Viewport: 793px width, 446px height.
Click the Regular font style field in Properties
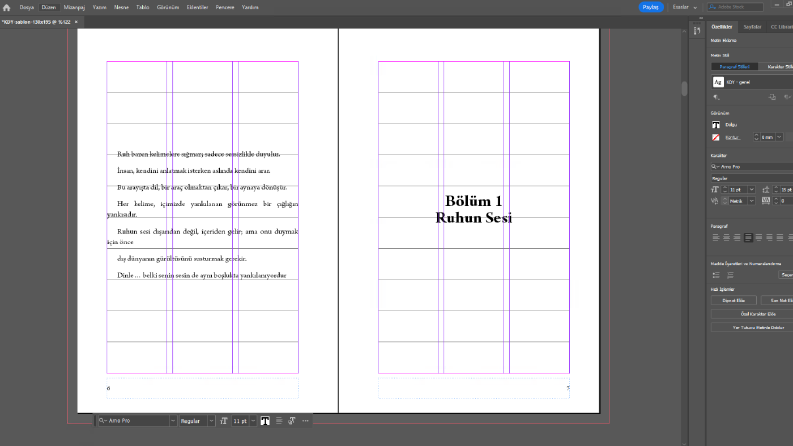[752, 179]
